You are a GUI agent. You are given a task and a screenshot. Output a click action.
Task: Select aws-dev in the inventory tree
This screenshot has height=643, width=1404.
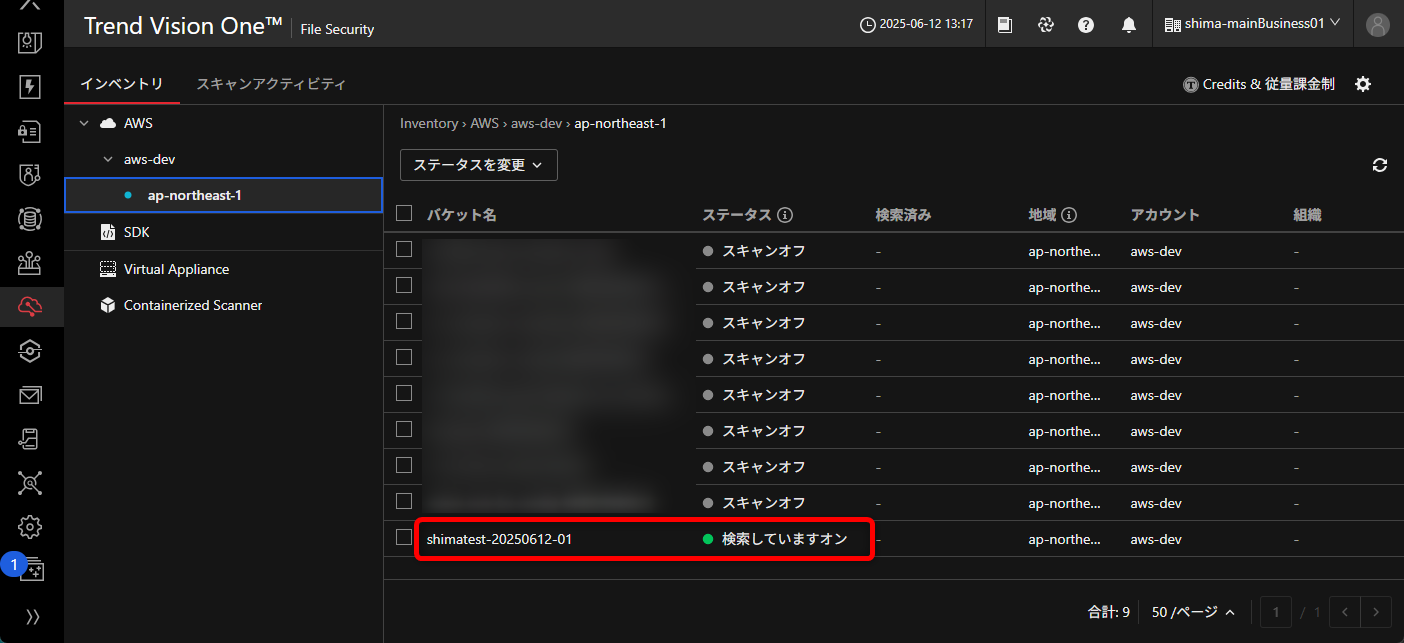click(150, 159)
